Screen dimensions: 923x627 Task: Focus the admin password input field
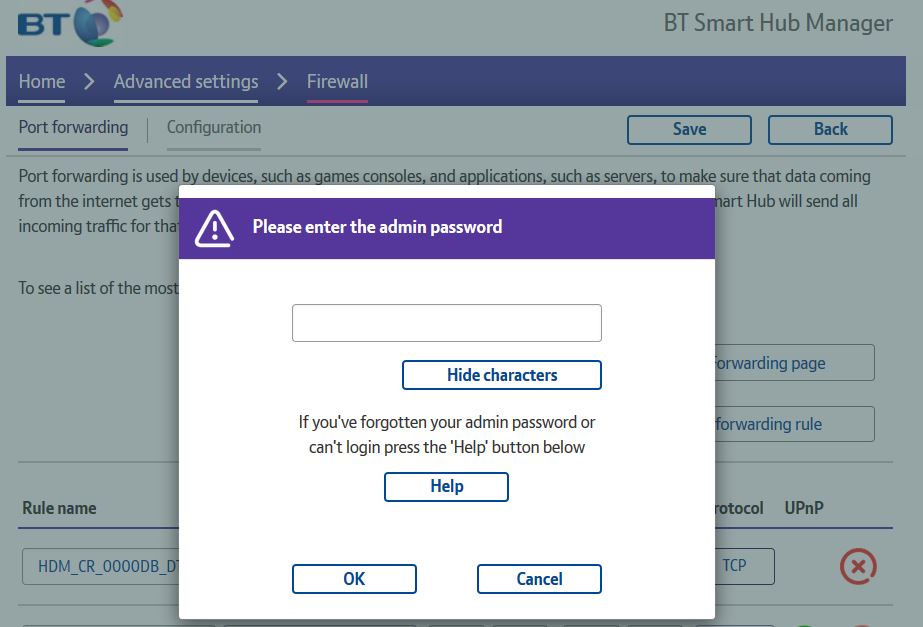[446, 323]
